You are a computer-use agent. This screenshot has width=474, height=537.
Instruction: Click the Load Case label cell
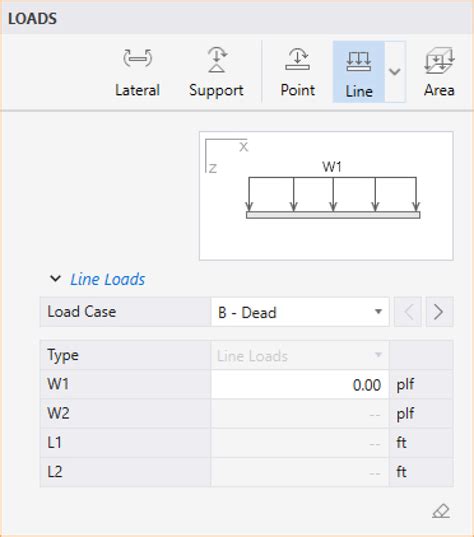click(125, 312)
